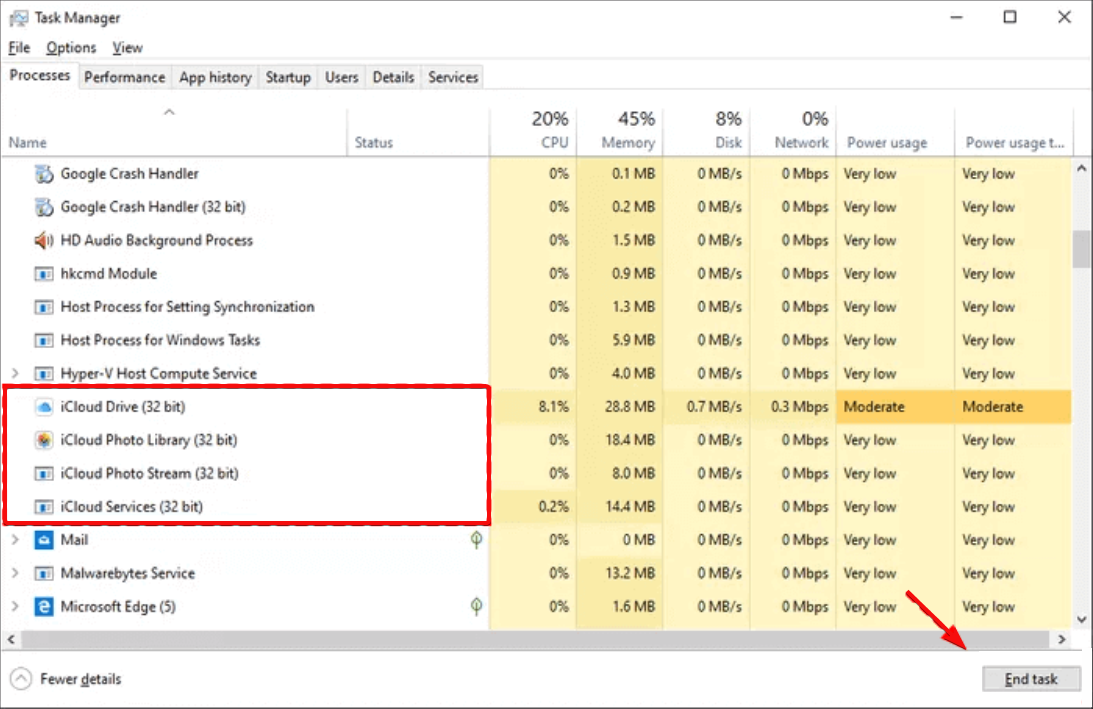
Task: Click the hkcmd Module icon
Action: coord(44,274)
